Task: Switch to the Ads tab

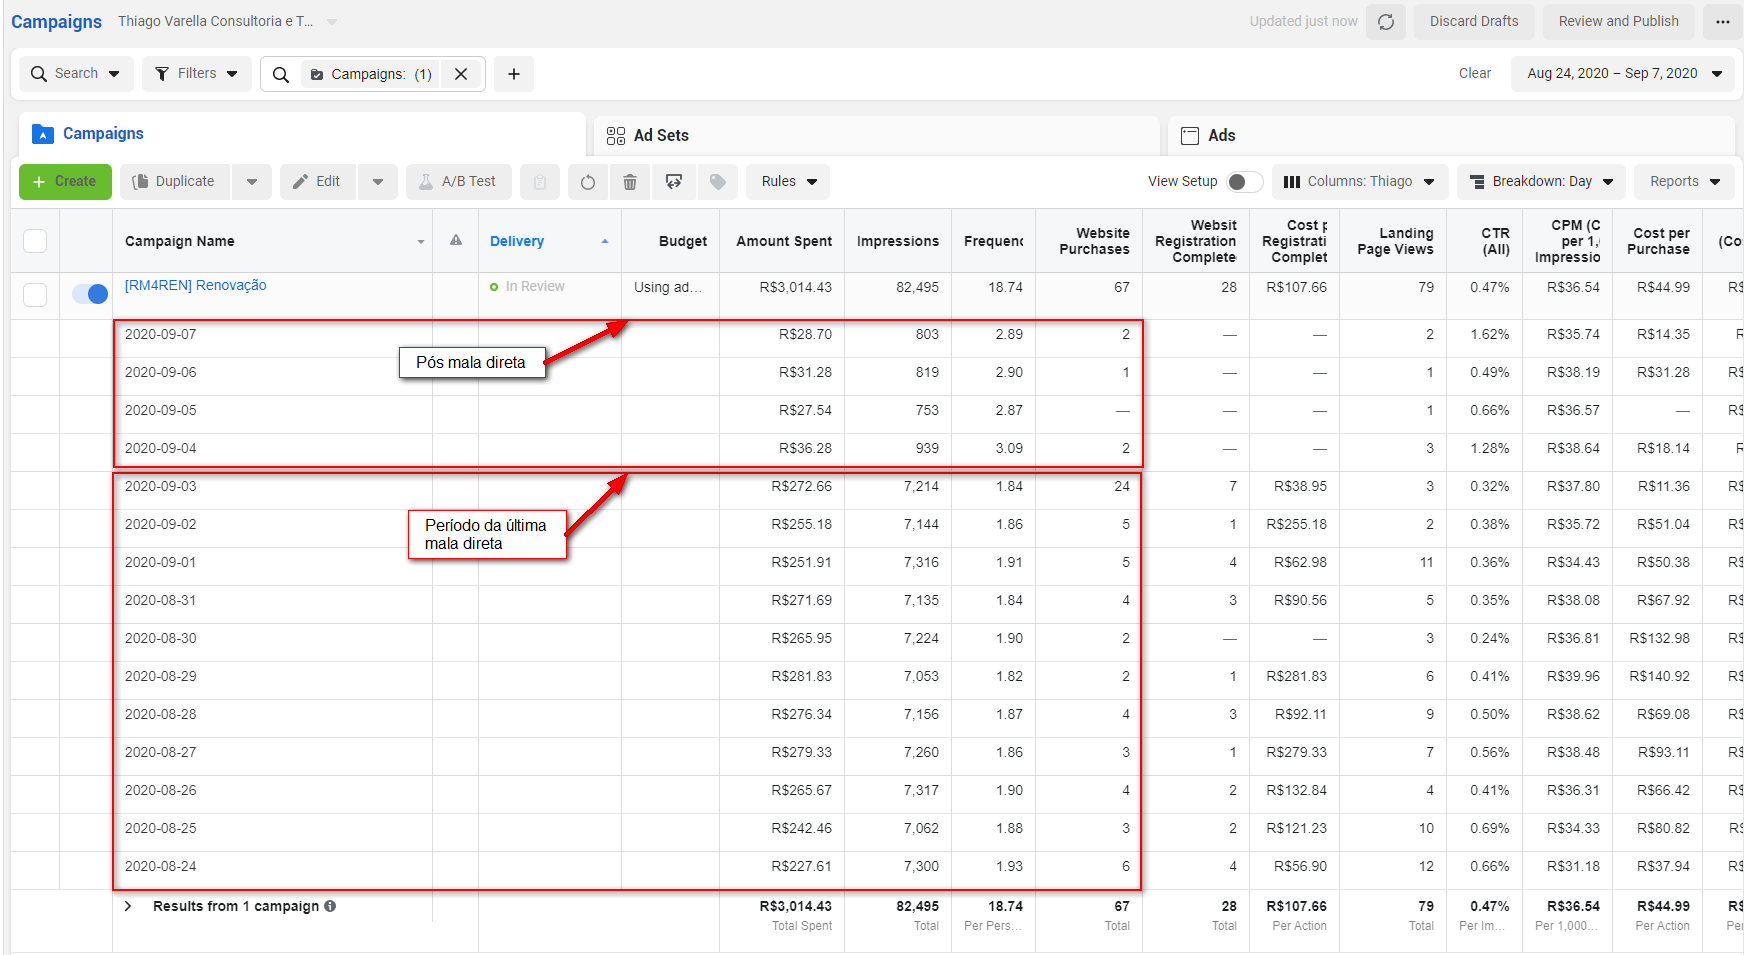Action: (x=1220, y=136)
